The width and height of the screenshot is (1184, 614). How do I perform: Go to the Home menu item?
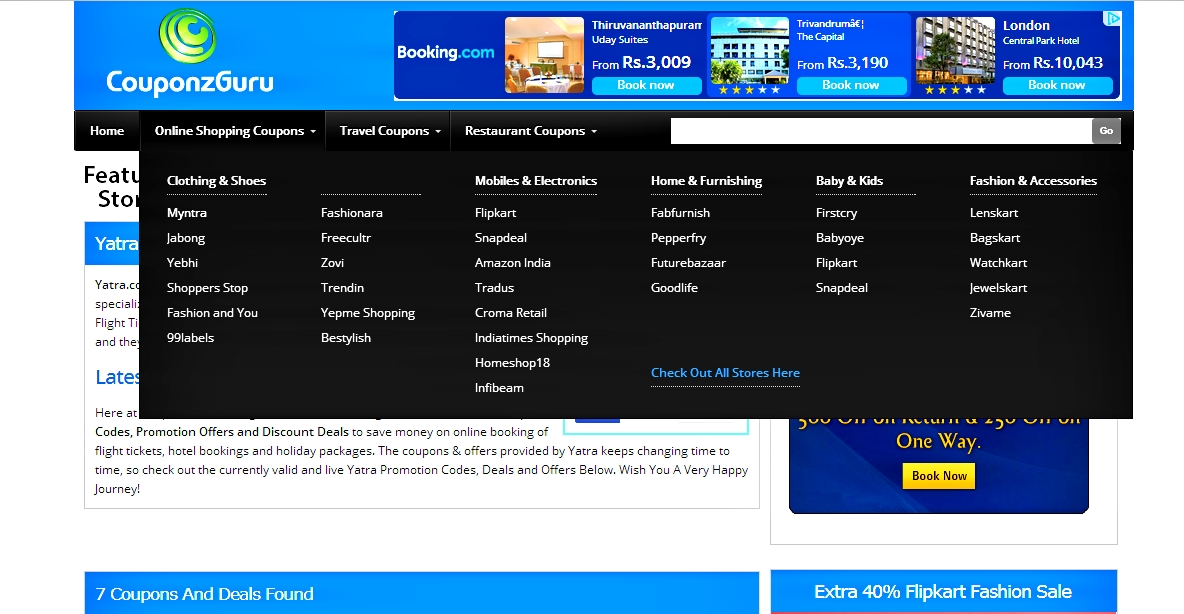tap(106, 131)
